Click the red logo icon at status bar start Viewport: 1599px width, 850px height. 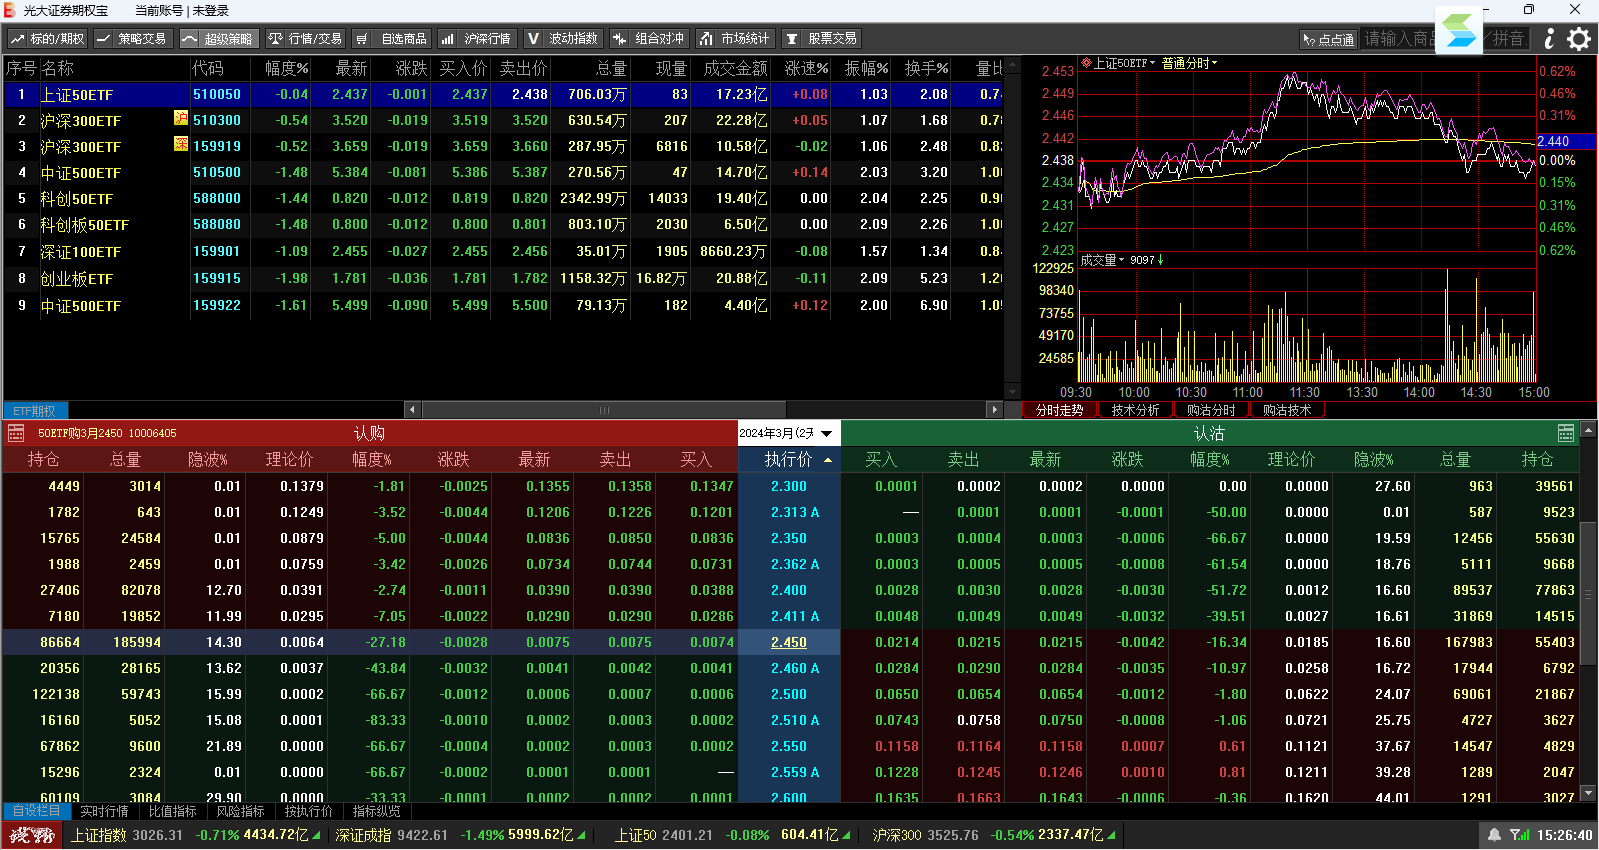pyautogui.click(x=32, y=835)
